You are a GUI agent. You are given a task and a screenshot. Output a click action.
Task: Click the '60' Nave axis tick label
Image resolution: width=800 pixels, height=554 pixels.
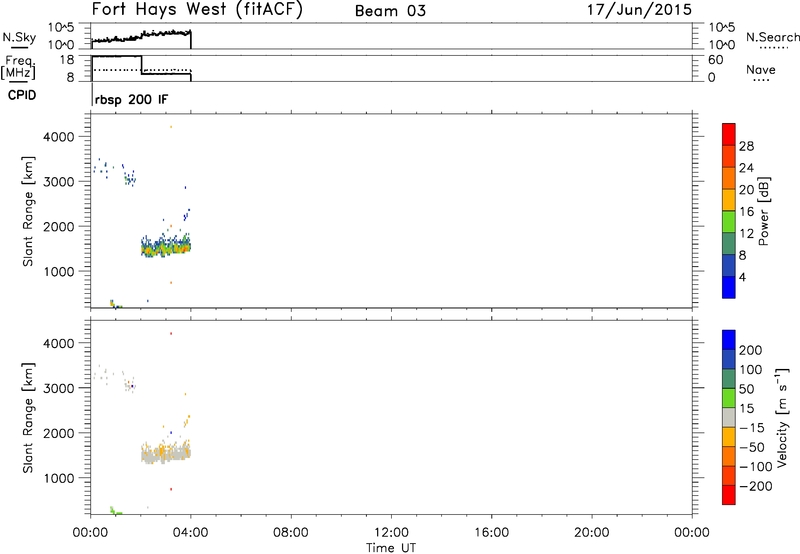[716, 60]
